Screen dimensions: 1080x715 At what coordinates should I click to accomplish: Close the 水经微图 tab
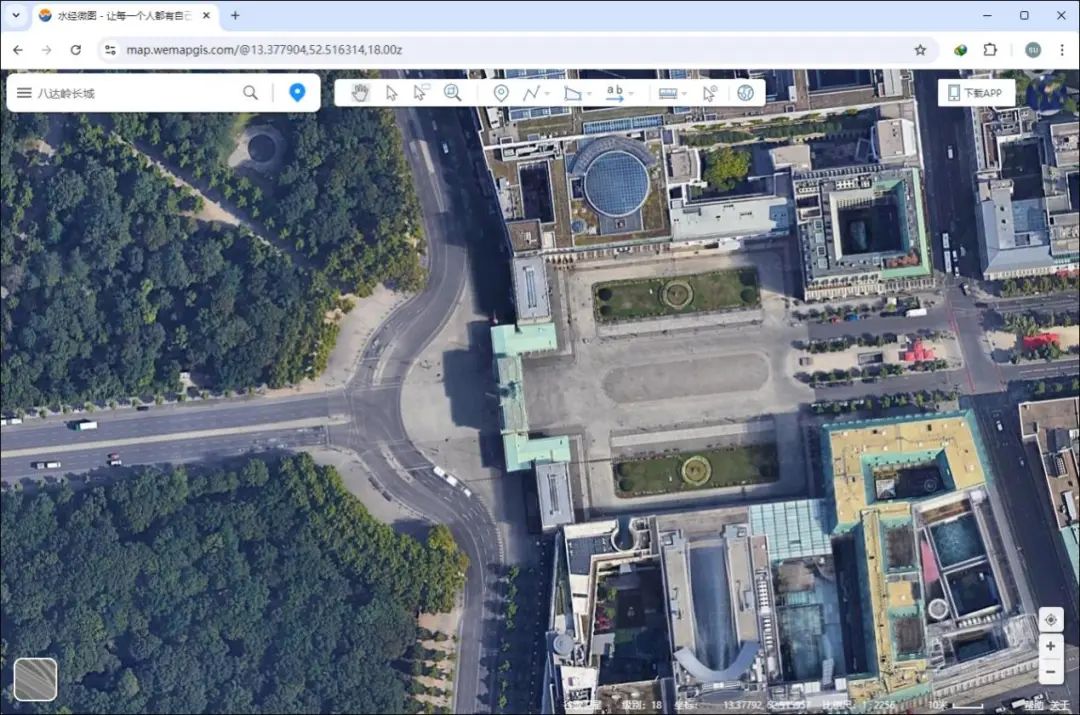click(206, 15)
